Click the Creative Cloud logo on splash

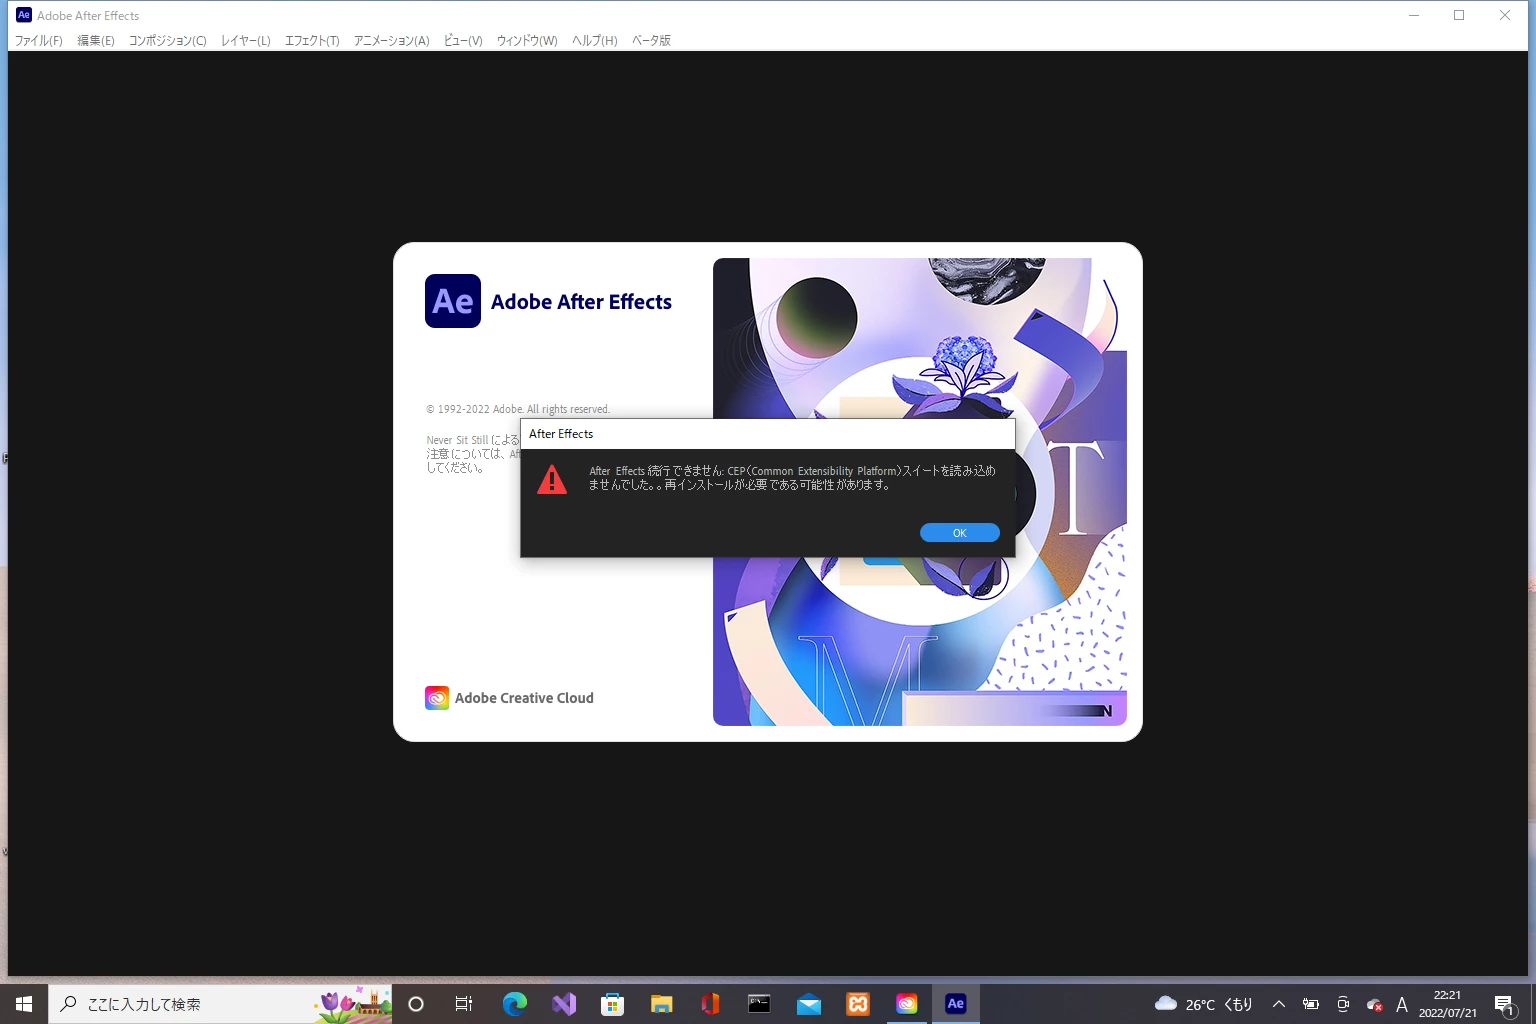pyautogui.click(x=437, y=698)
